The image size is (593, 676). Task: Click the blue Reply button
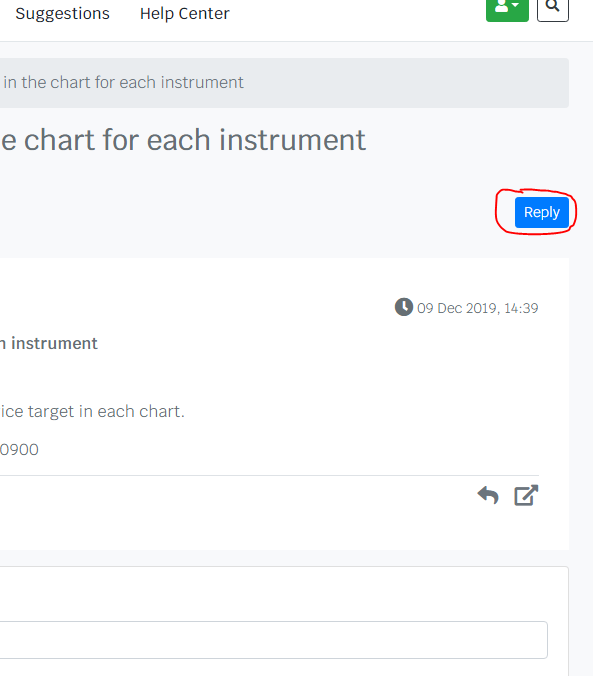coord(542,212)
